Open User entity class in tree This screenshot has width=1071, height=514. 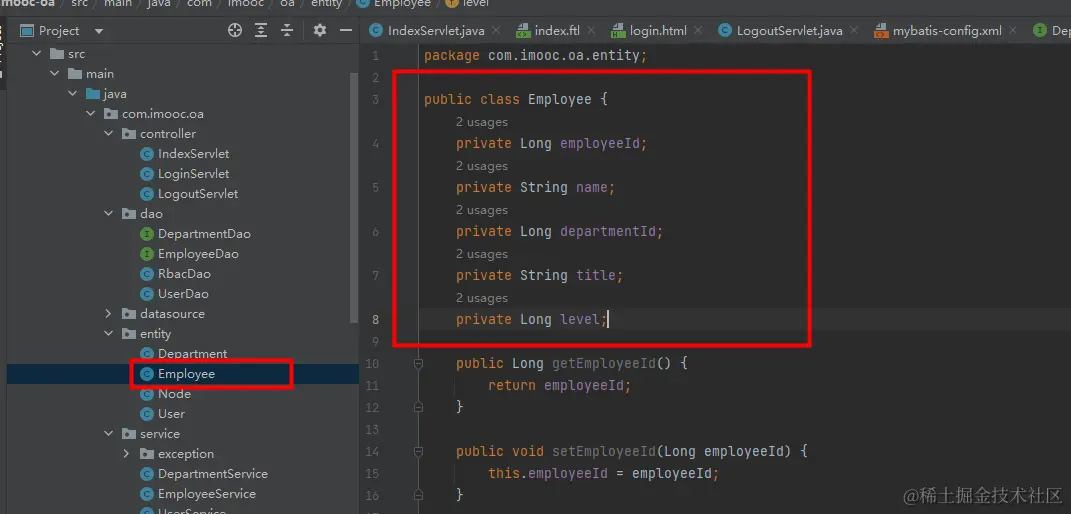[171, 414]
